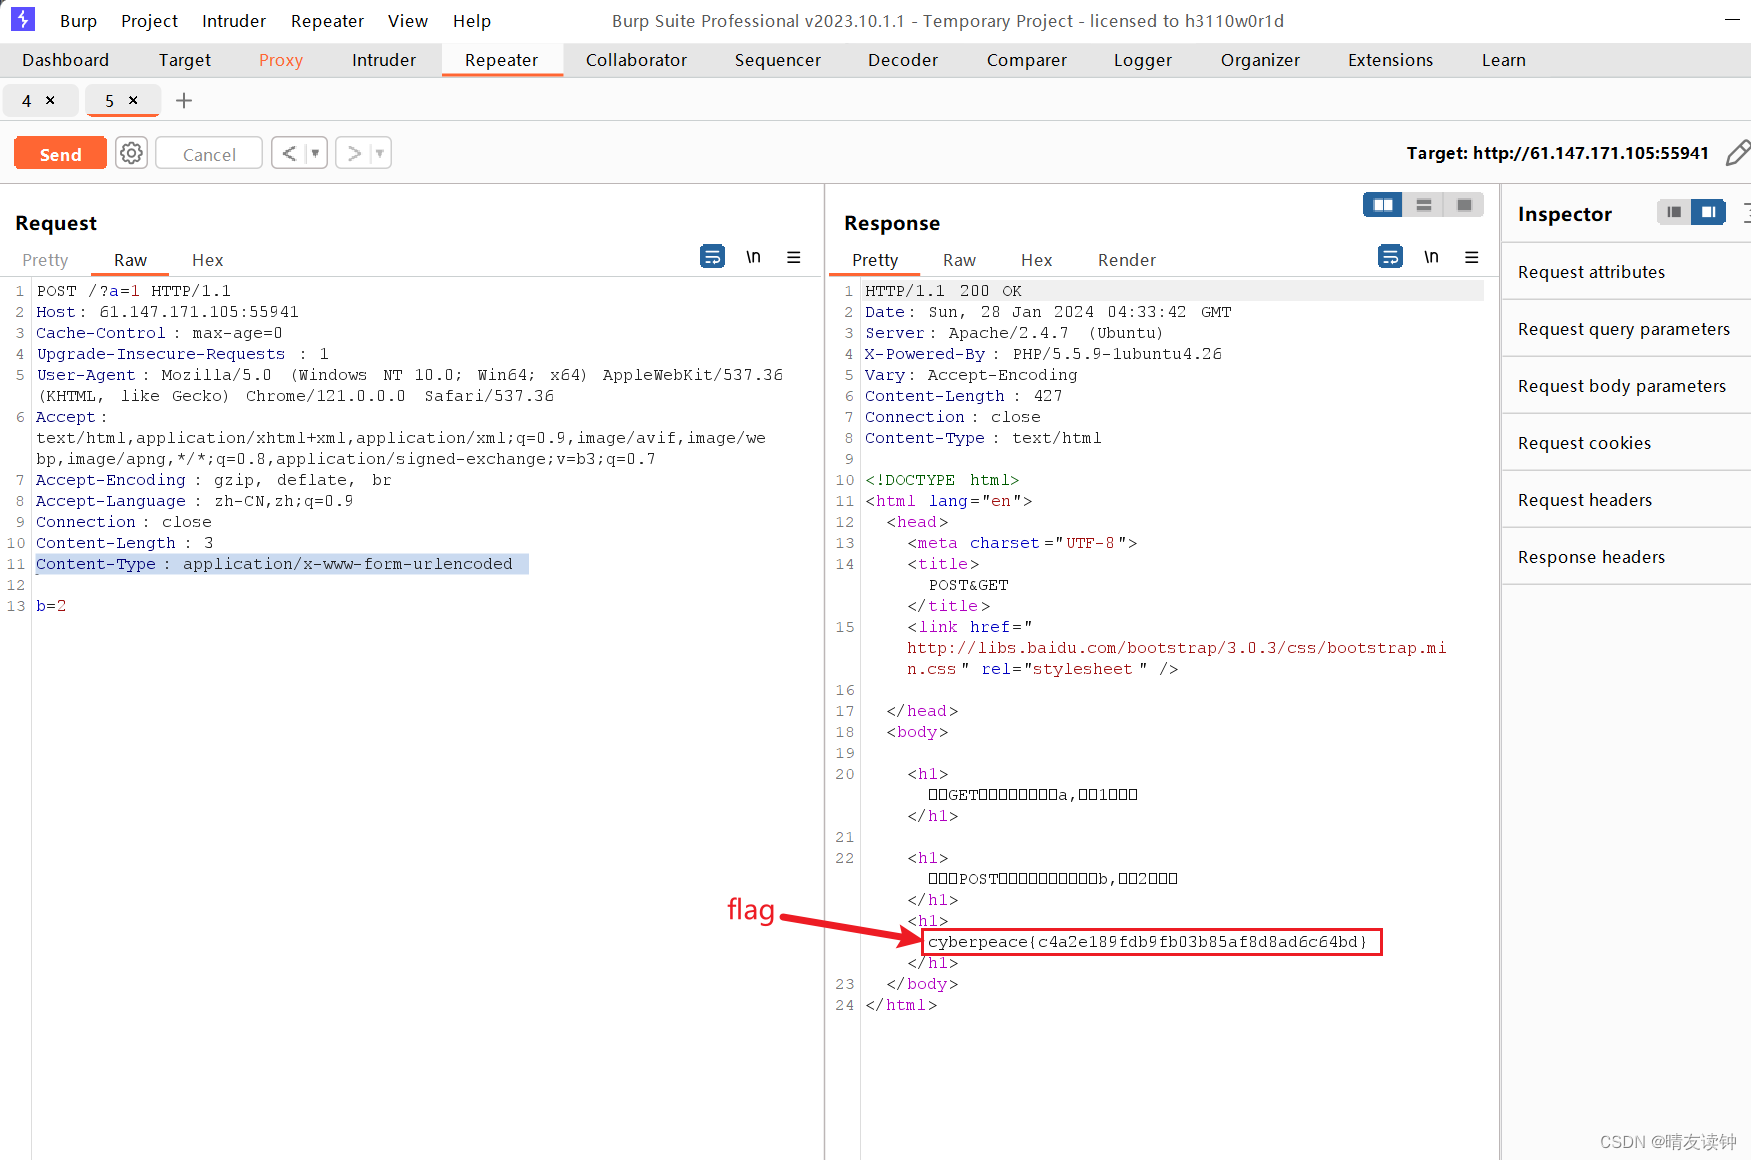Open previous history dropdown arrow
This screenshot has width=1751, height=1160.
click(x=316, y=153)
